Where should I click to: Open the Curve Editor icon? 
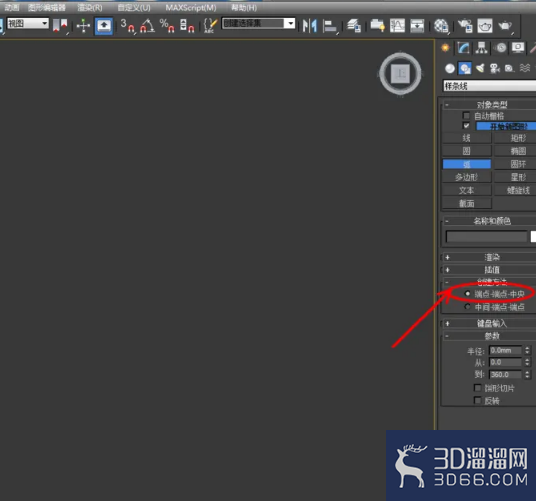pos(397,26)
